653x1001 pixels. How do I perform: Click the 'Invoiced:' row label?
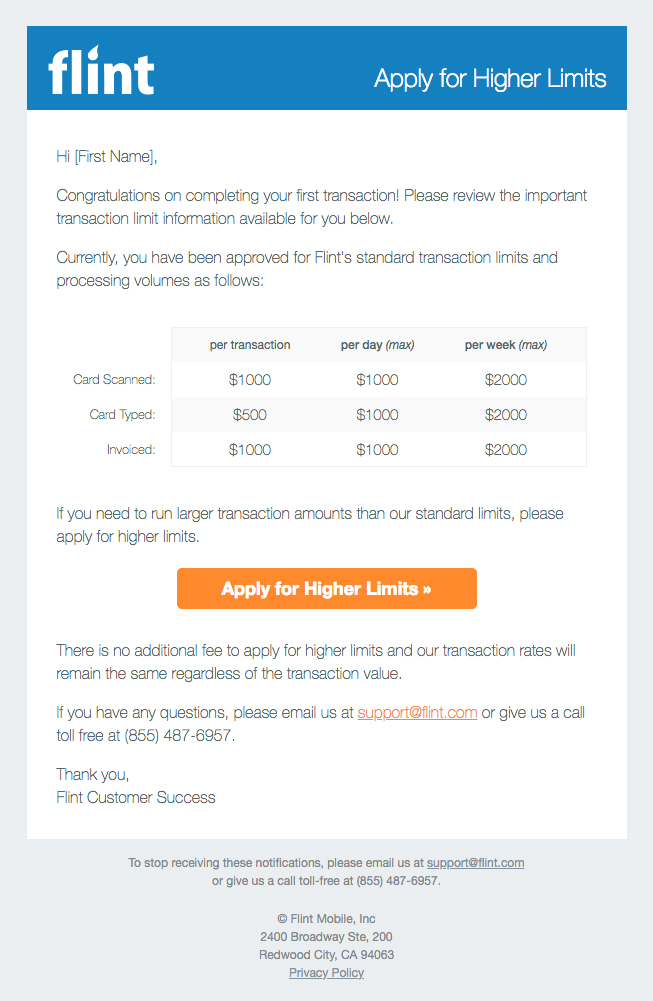(x=131, y=450)
